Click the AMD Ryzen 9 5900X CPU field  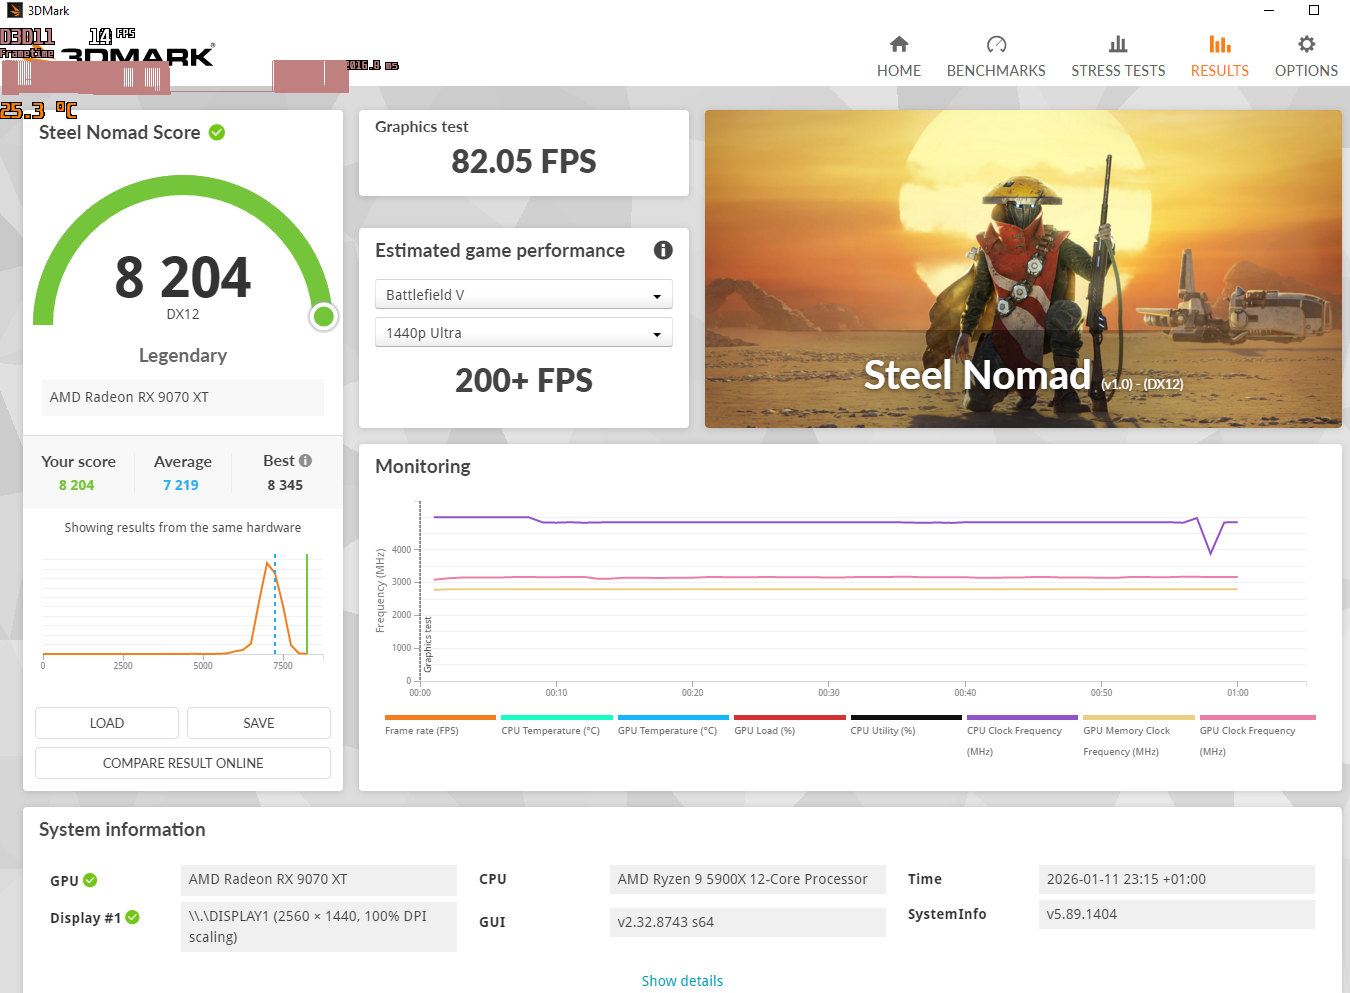coord(748,879)
